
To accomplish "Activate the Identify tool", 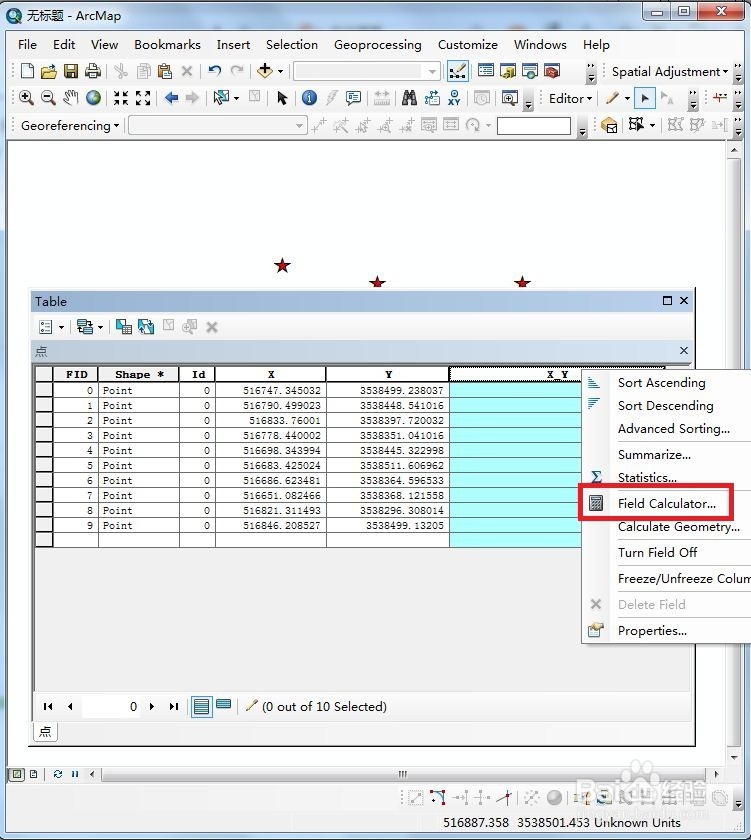I will 309,98.
